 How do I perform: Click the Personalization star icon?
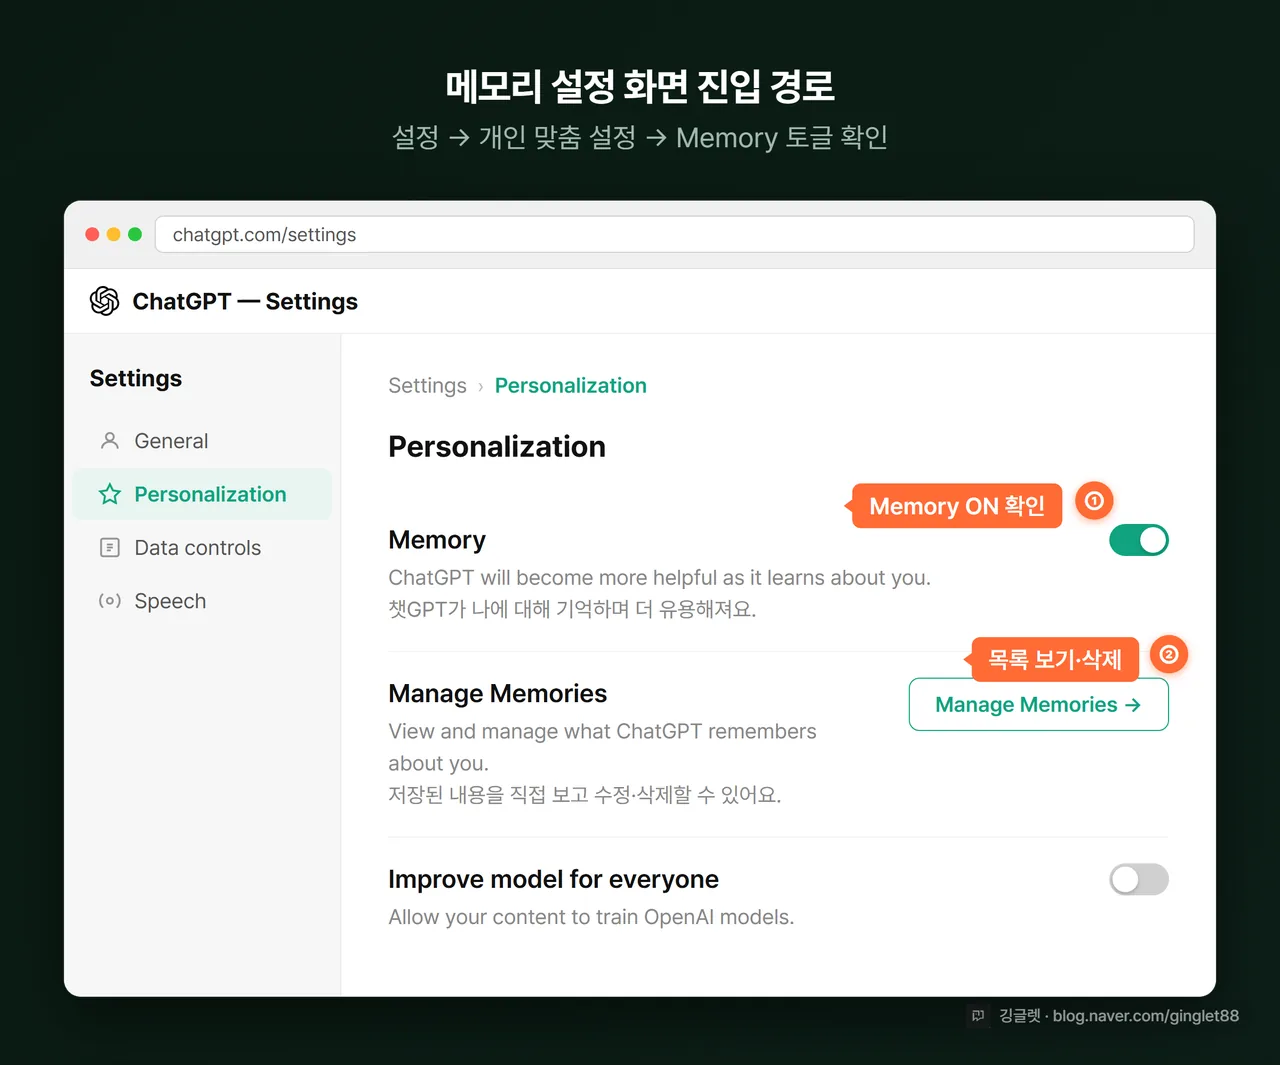pos(110,494)
